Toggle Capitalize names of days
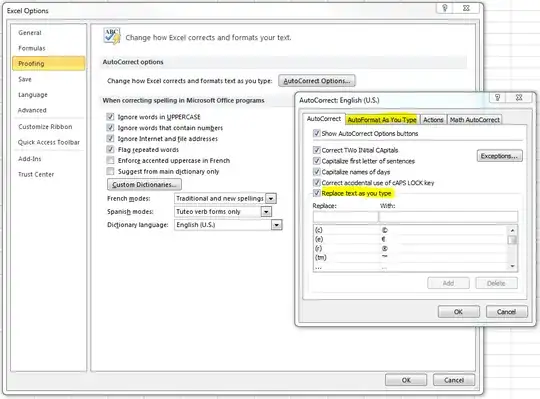The height and width of the screenshot is (399, 540). [x=316, y=171]
